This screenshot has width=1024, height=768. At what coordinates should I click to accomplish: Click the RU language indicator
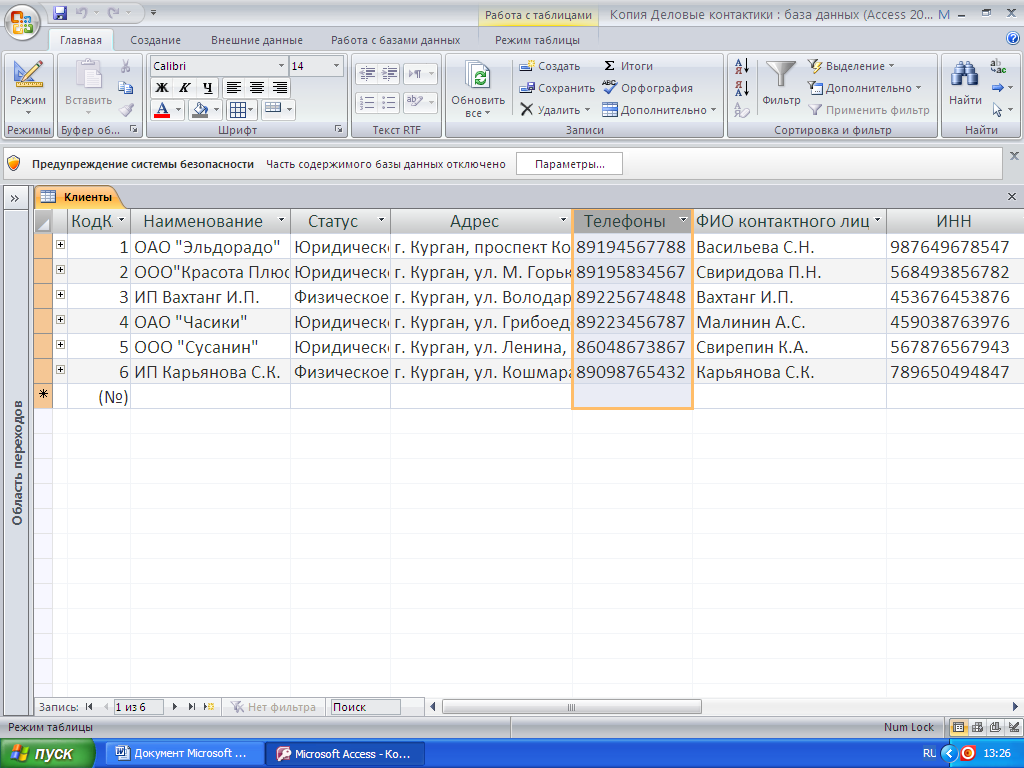(x=929, y=754)
